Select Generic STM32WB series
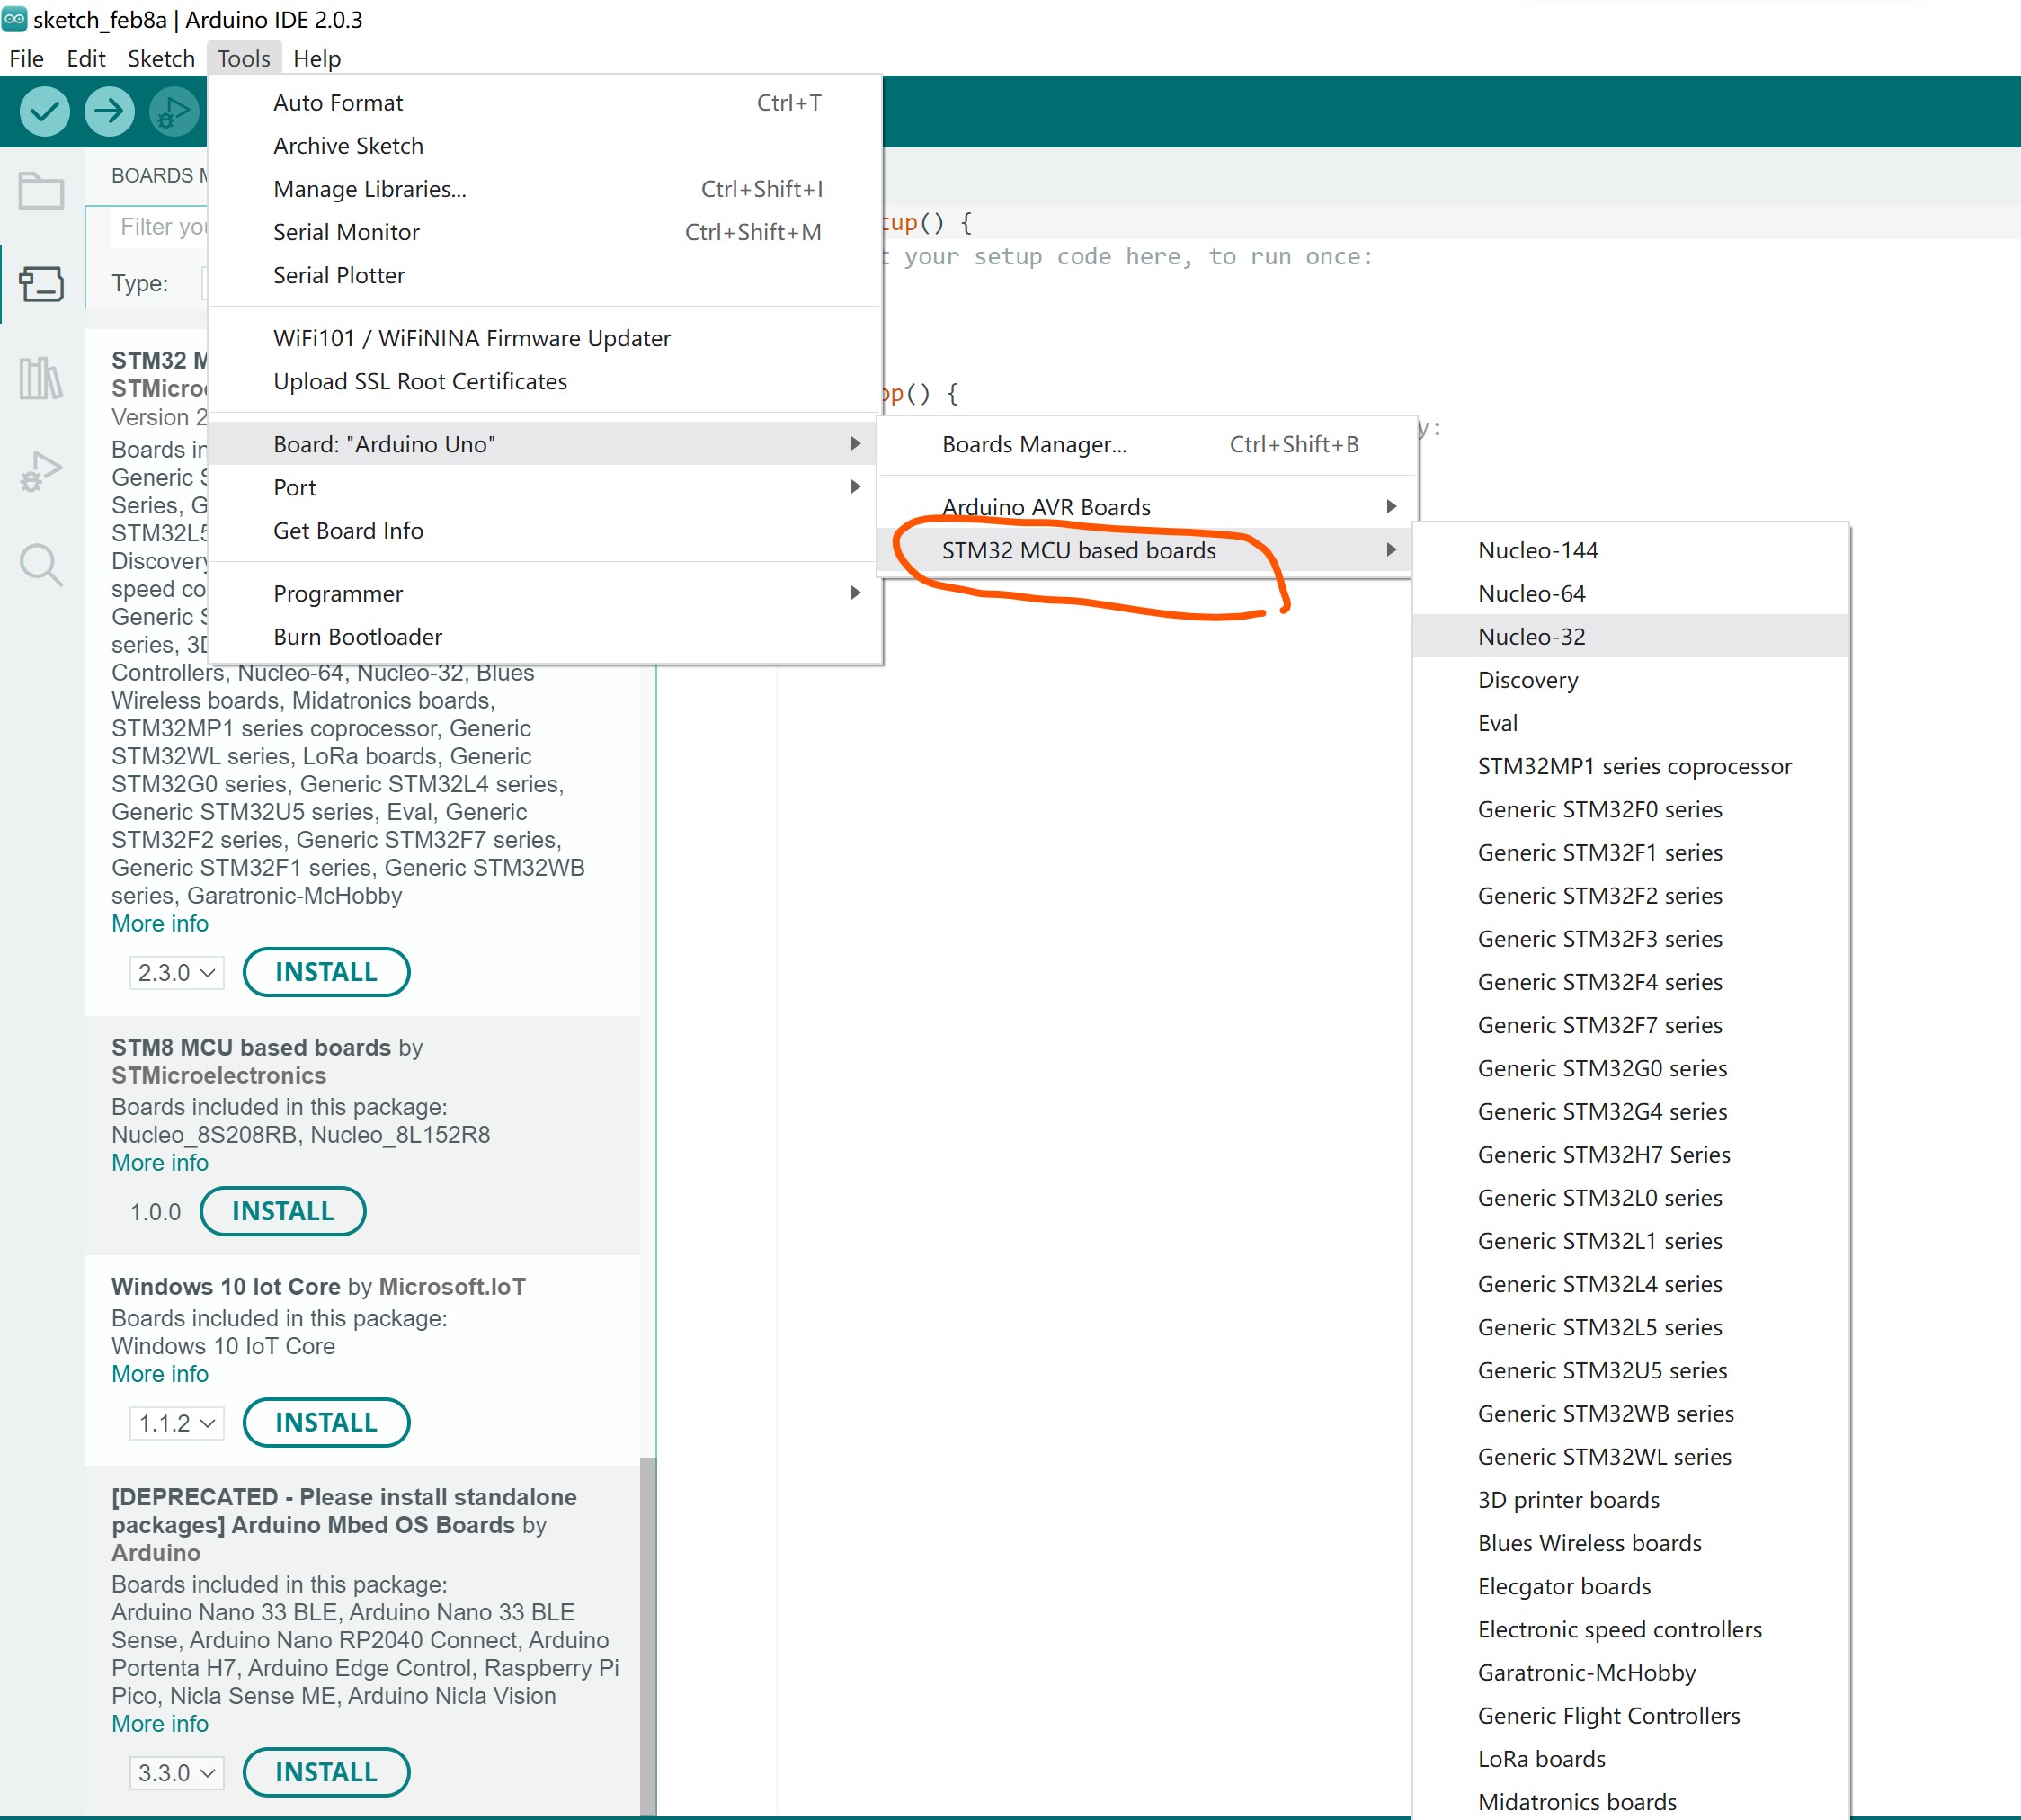This screenshot has height=1820, width=2021. 1631,1413
